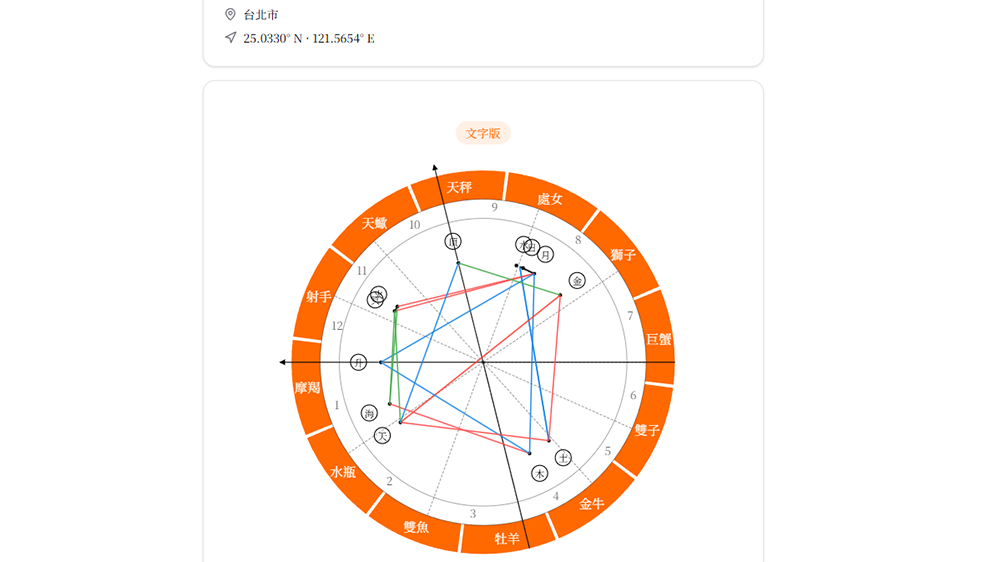Viewport: 1000px width, 562px height.
Task: Click the navigation arrow icon beside coordinates
Action: (x=230, y=38)
